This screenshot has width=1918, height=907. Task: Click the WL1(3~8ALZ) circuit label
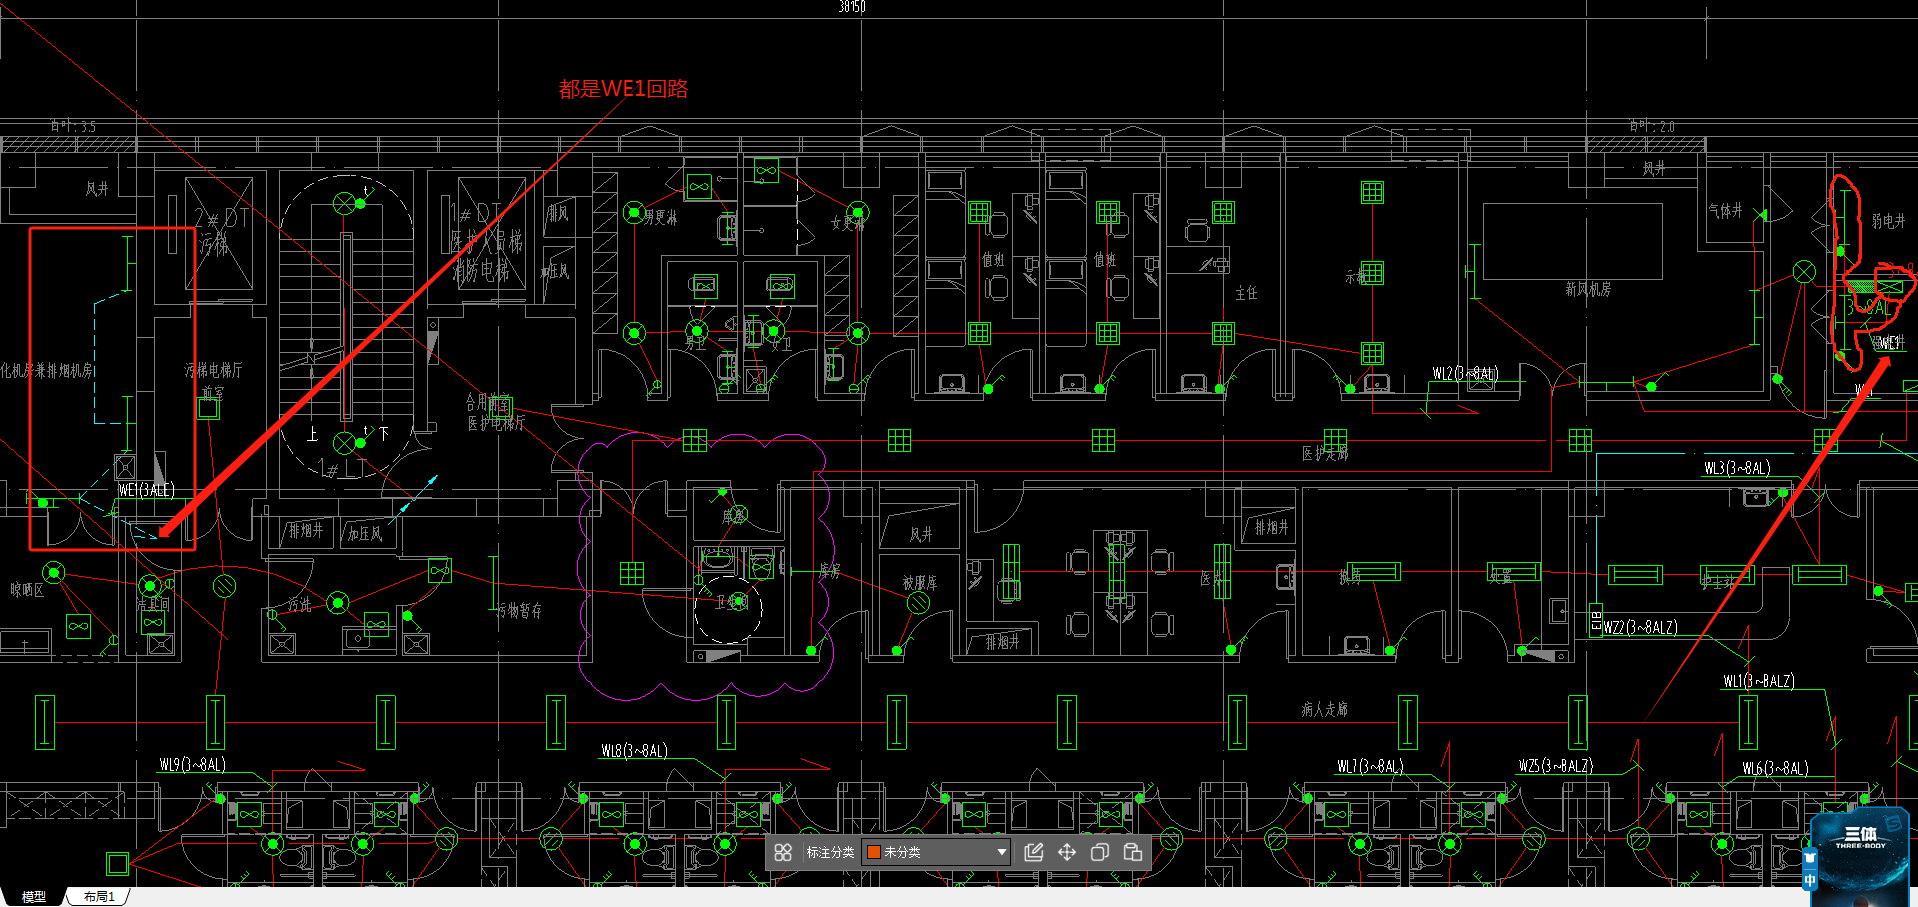(x=1758, y=681)
